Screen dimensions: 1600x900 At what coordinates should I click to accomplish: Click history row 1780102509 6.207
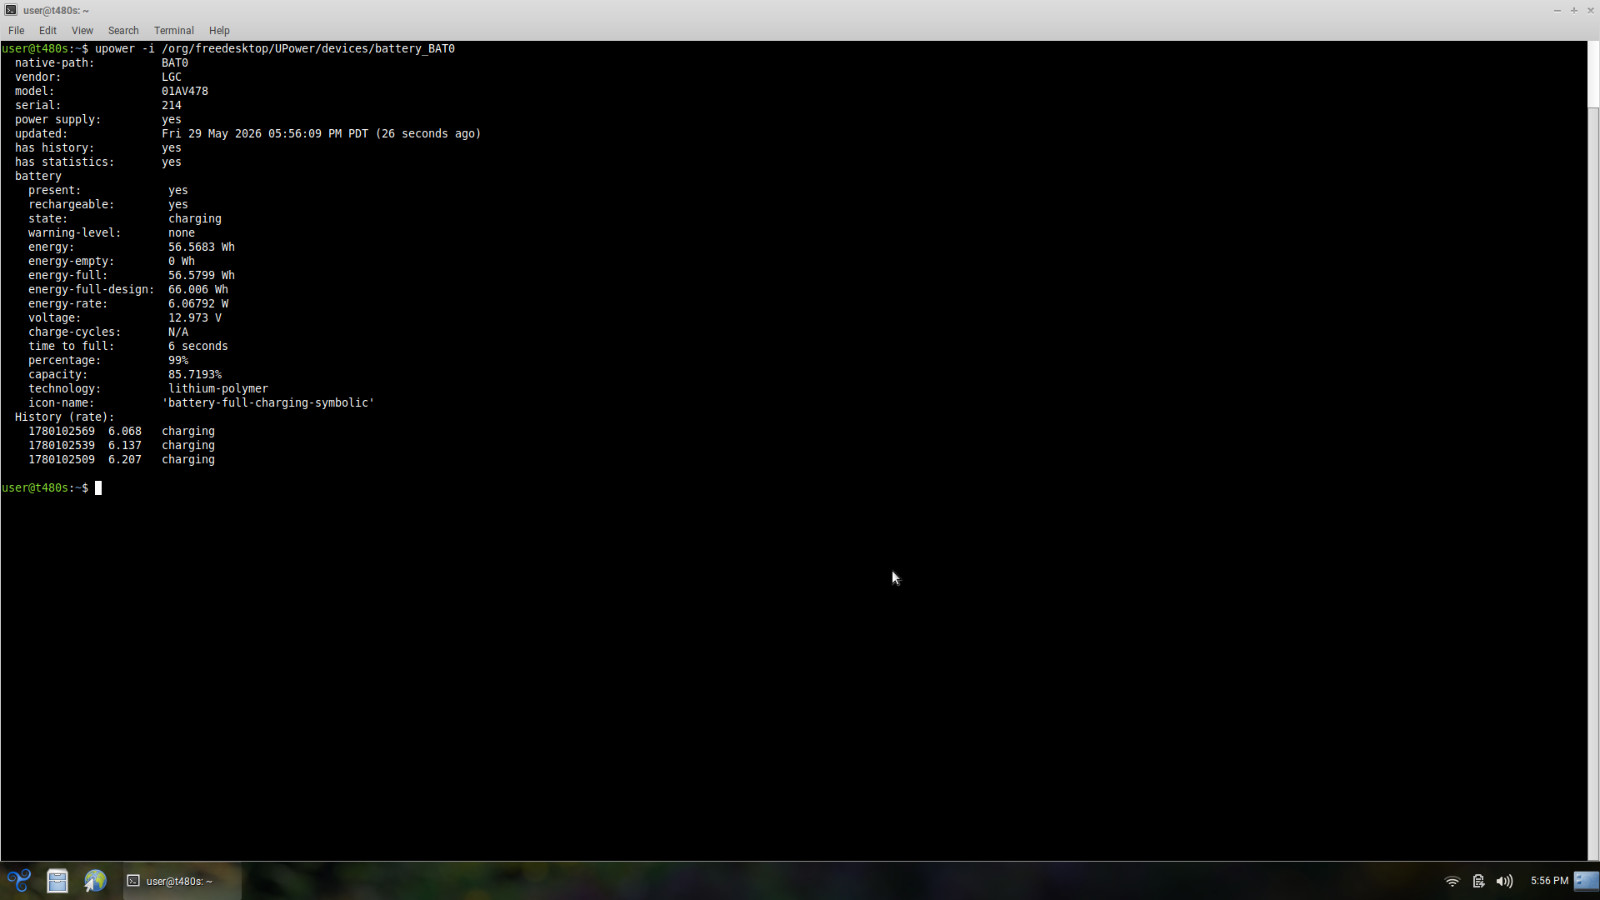coord(121,460)
